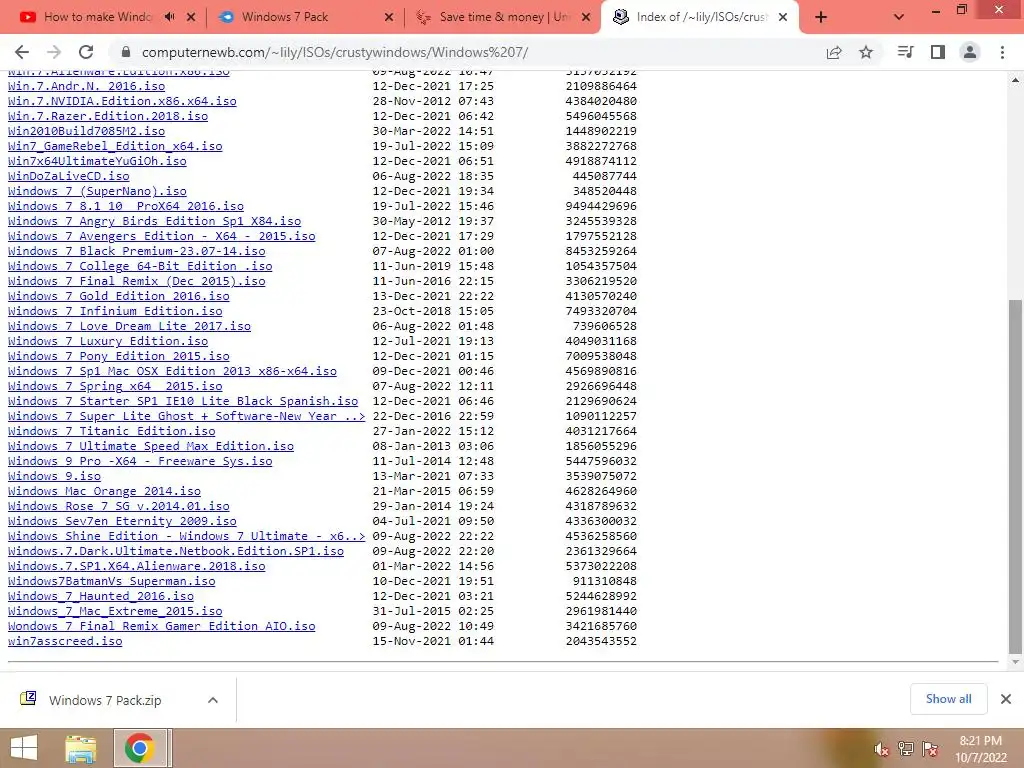Image resolution: width=1024 pixels, height=768 pixels.
Task: Click the address bar URL
Action: [x=334, y=52]
